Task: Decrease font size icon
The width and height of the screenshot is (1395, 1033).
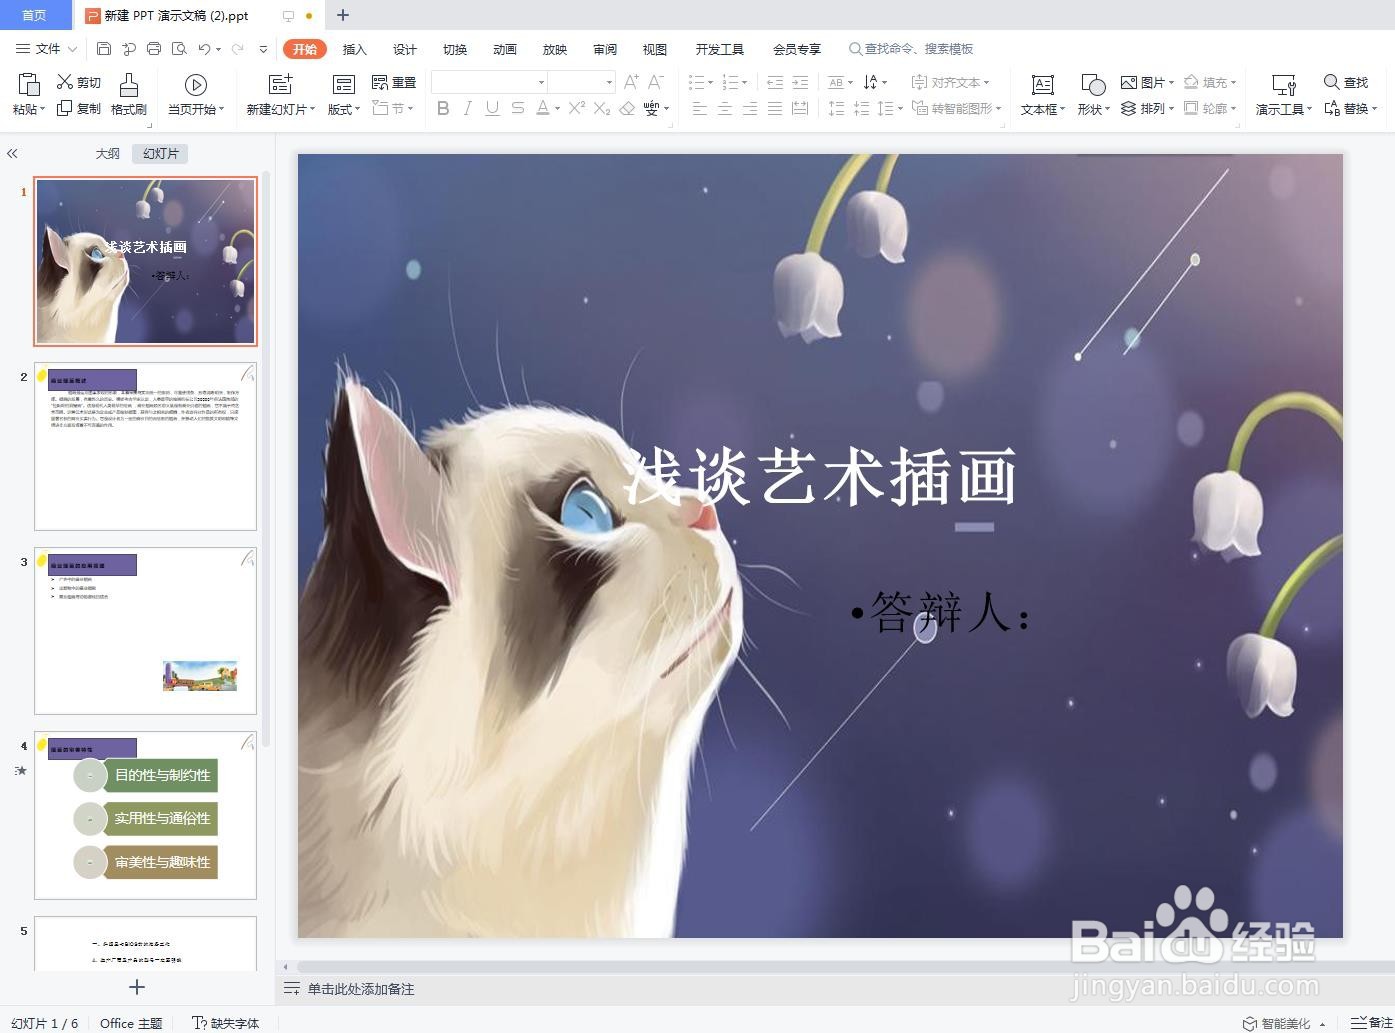Action: (656, 82)
